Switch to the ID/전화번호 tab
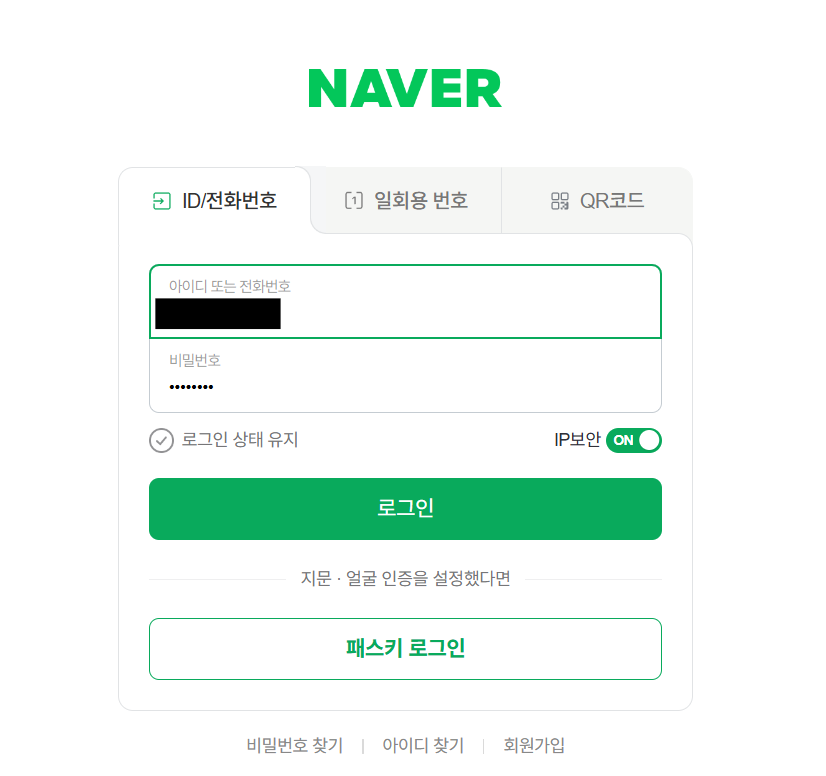Screen dimensions: 826x776 pyautogui.click(x=215, y=201)
